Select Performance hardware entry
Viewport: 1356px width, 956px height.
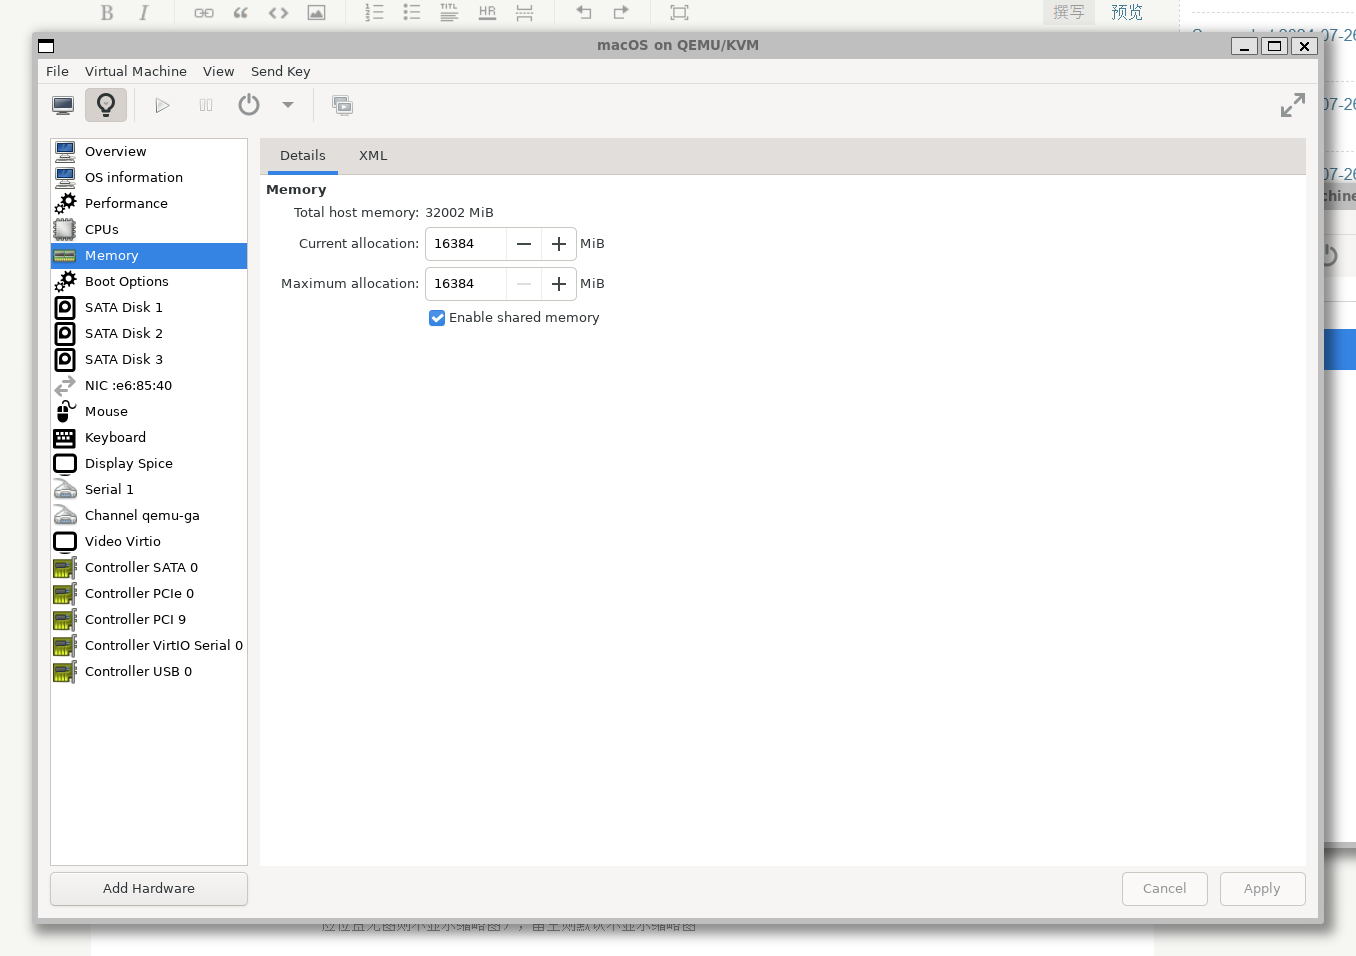coord(149,204)
